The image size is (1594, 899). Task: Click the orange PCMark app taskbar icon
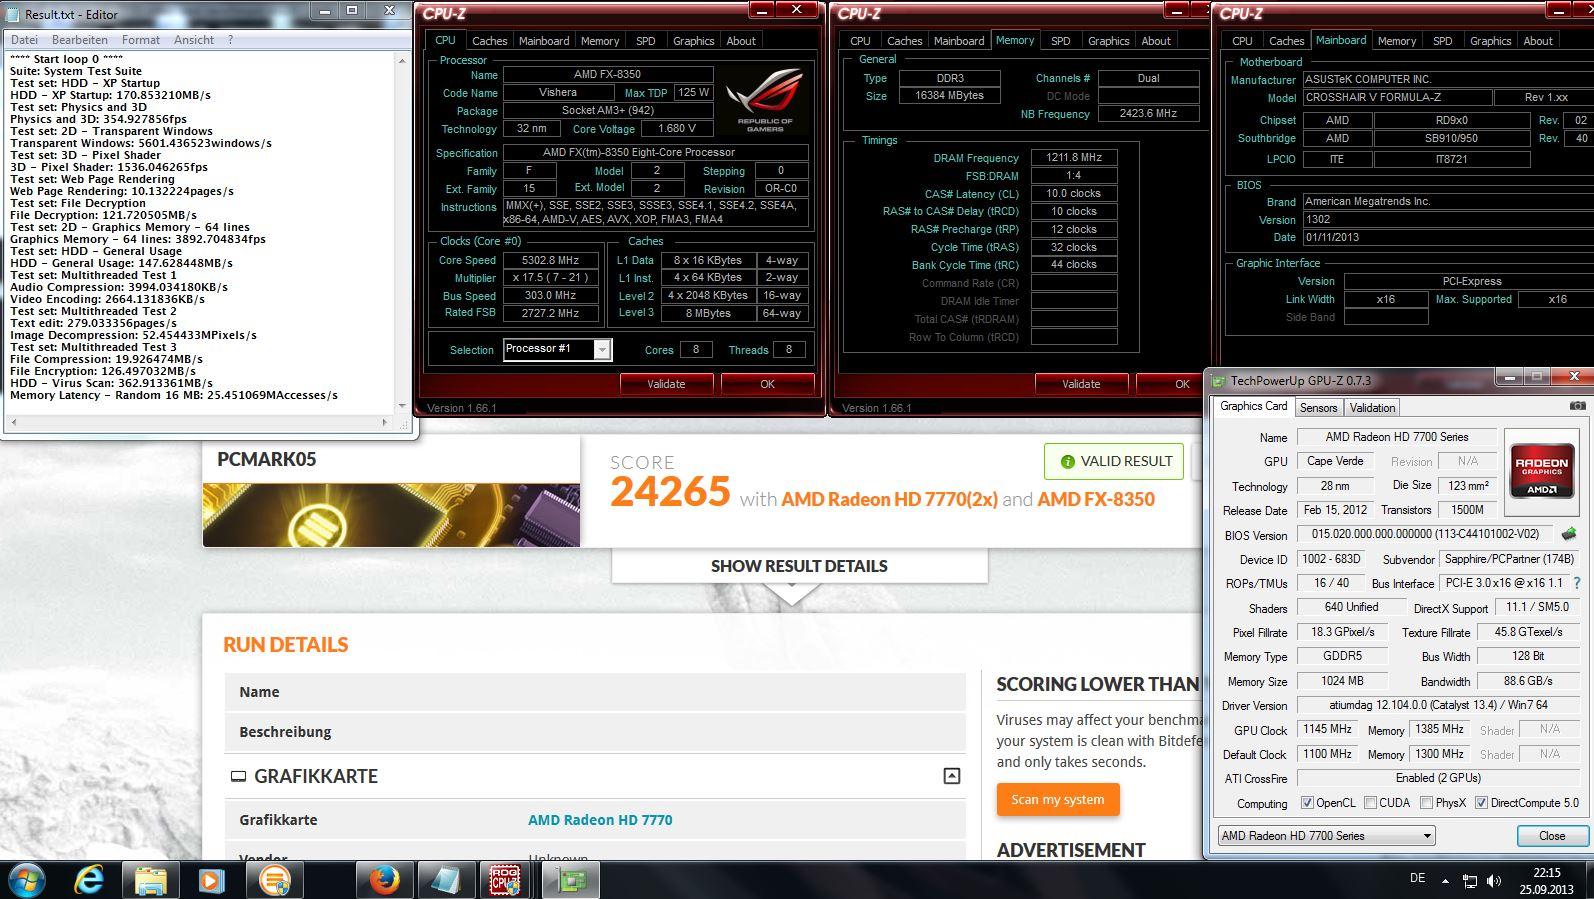[273, 880]
